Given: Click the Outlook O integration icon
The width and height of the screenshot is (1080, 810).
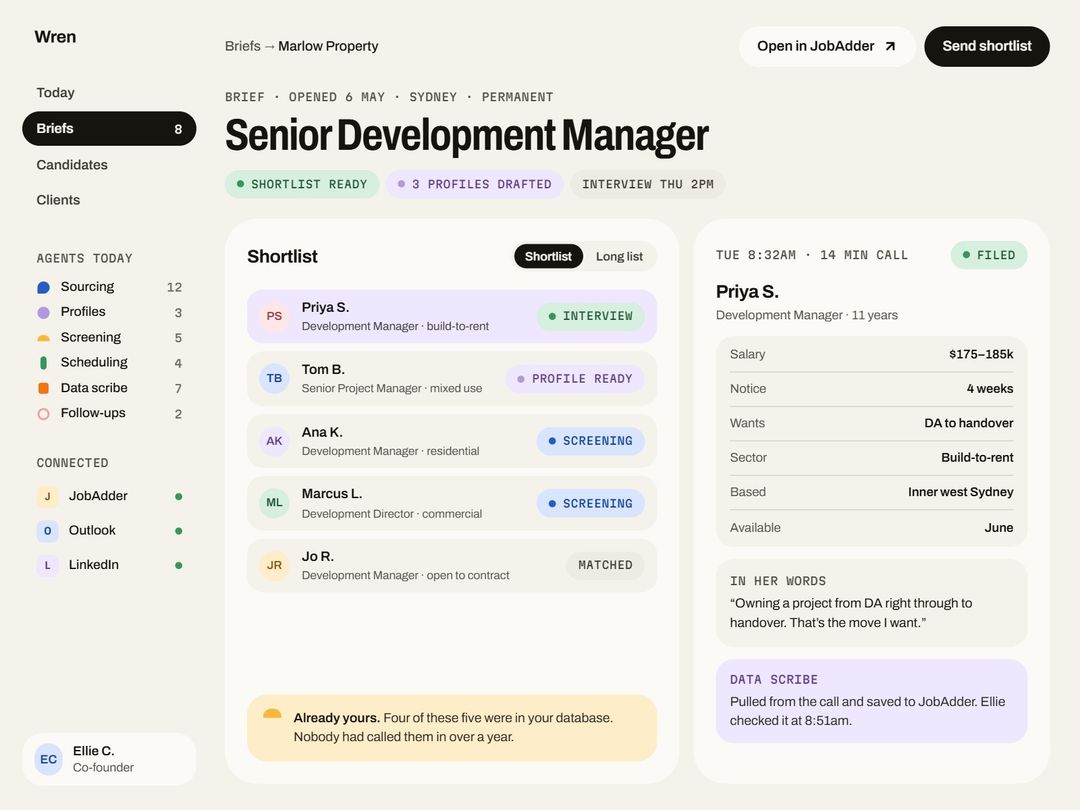Looking at the screenshot, I should (48, 530).
